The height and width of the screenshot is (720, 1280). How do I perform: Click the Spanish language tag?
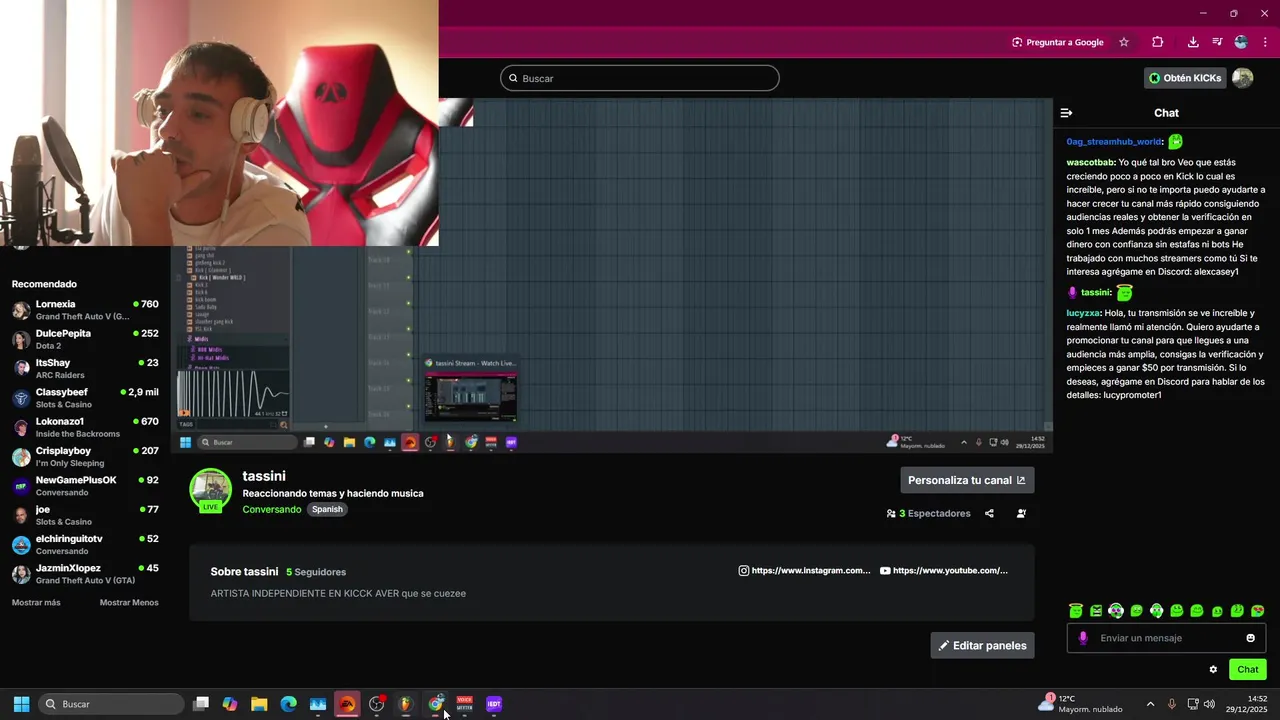(327, 509)
